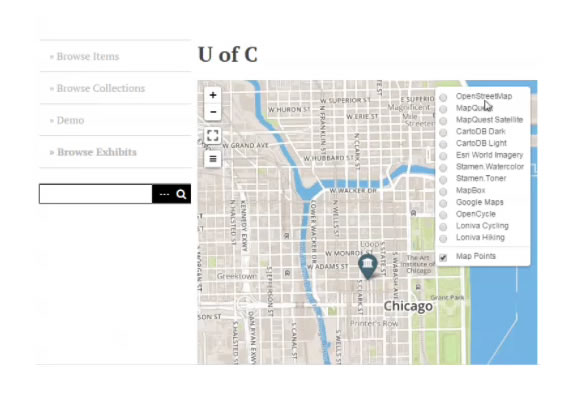This screenshot has height=400, width=581.
Task: Open the map list menu icon
Action: click(x=213, y=159)
